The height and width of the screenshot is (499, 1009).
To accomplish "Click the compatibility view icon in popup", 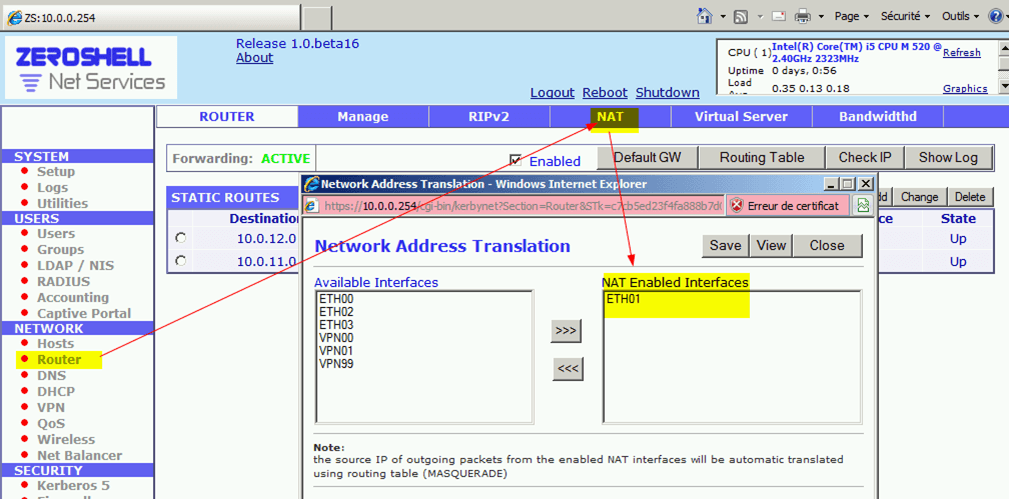I will click(x=862, y=206).
